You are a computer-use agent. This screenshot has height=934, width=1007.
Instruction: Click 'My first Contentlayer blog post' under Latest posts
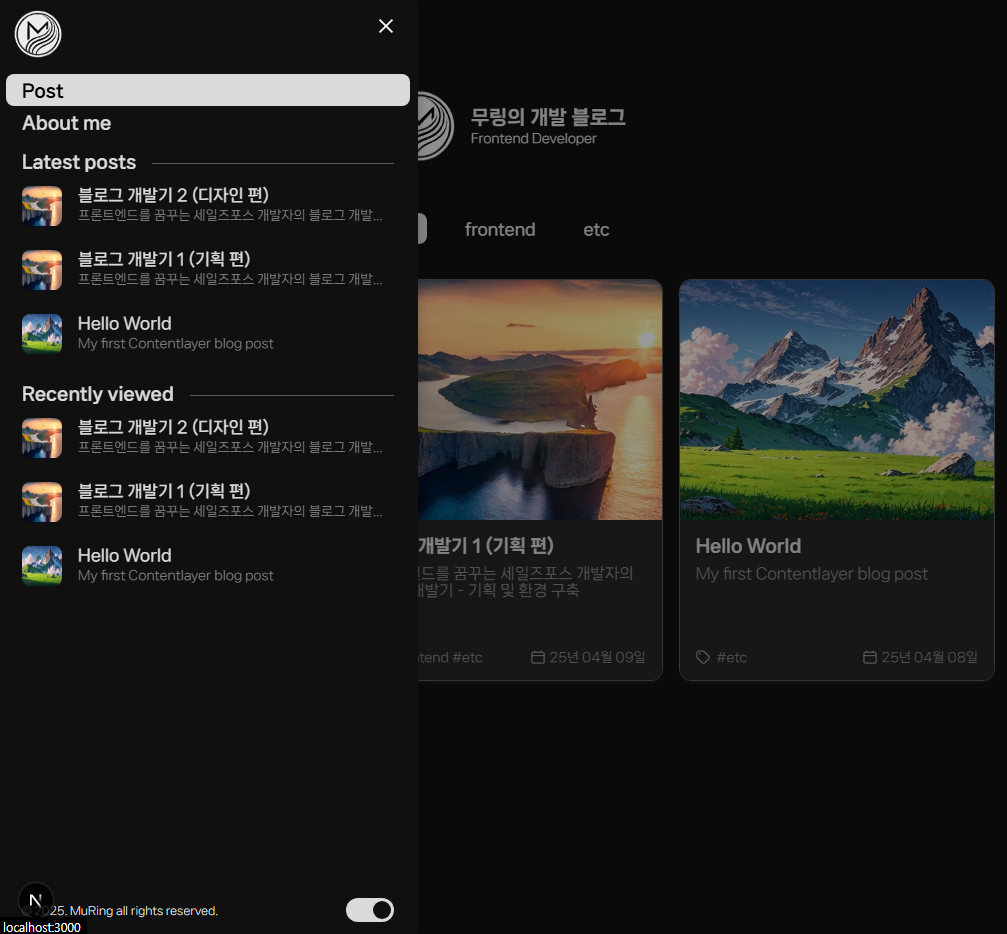(x=175, y=344)
